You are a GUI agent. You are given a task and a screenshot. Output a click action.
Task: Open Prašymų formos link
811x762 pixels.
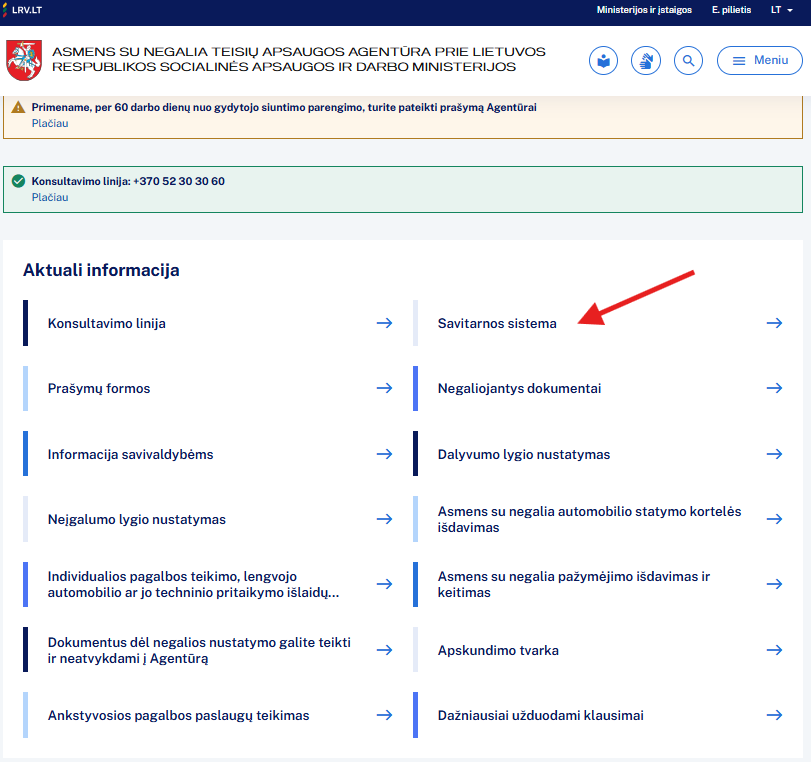[x=99, y=389]
